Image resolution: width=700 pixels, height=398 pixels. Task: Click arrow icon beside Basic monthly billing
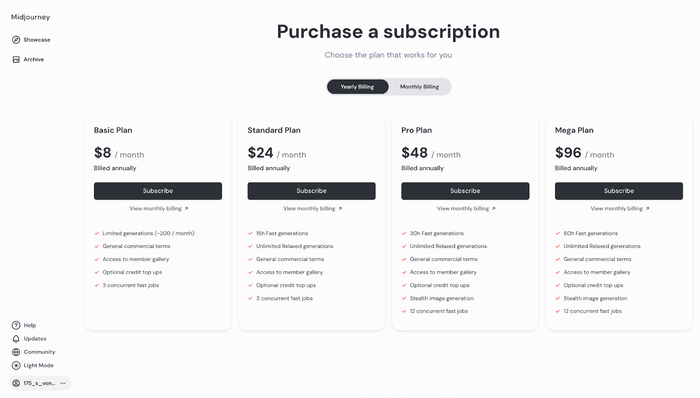click(187, 208)
